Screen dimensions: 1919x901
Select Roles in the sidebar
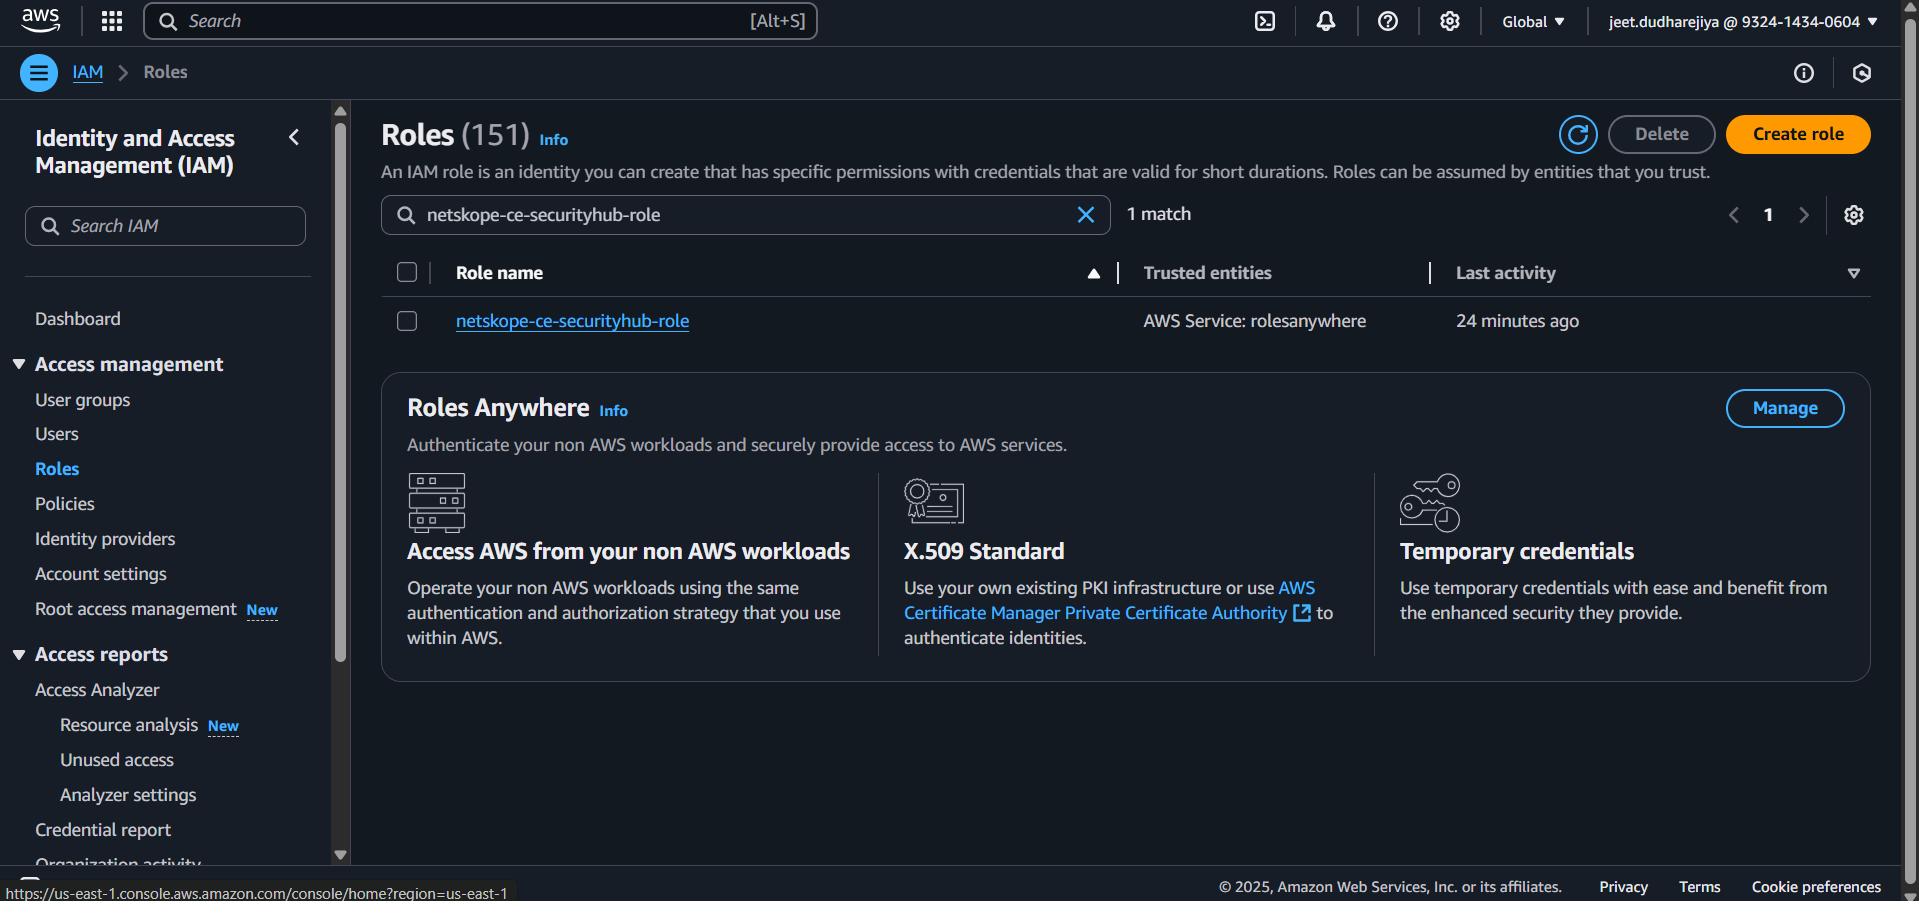pos(57,469)
